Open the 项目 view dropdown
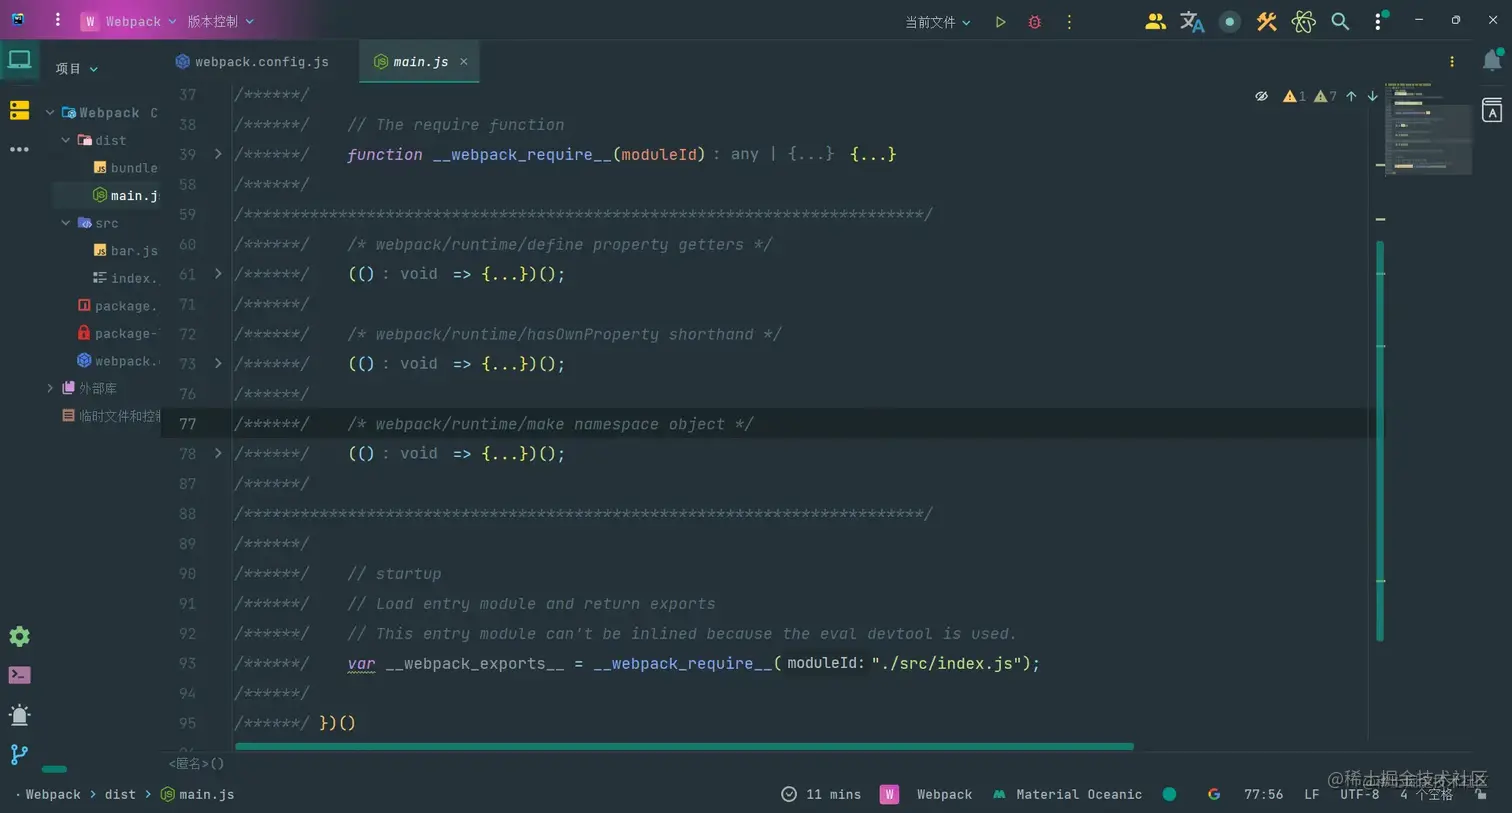The image size is (1512, 813). (x=77, y=69)
